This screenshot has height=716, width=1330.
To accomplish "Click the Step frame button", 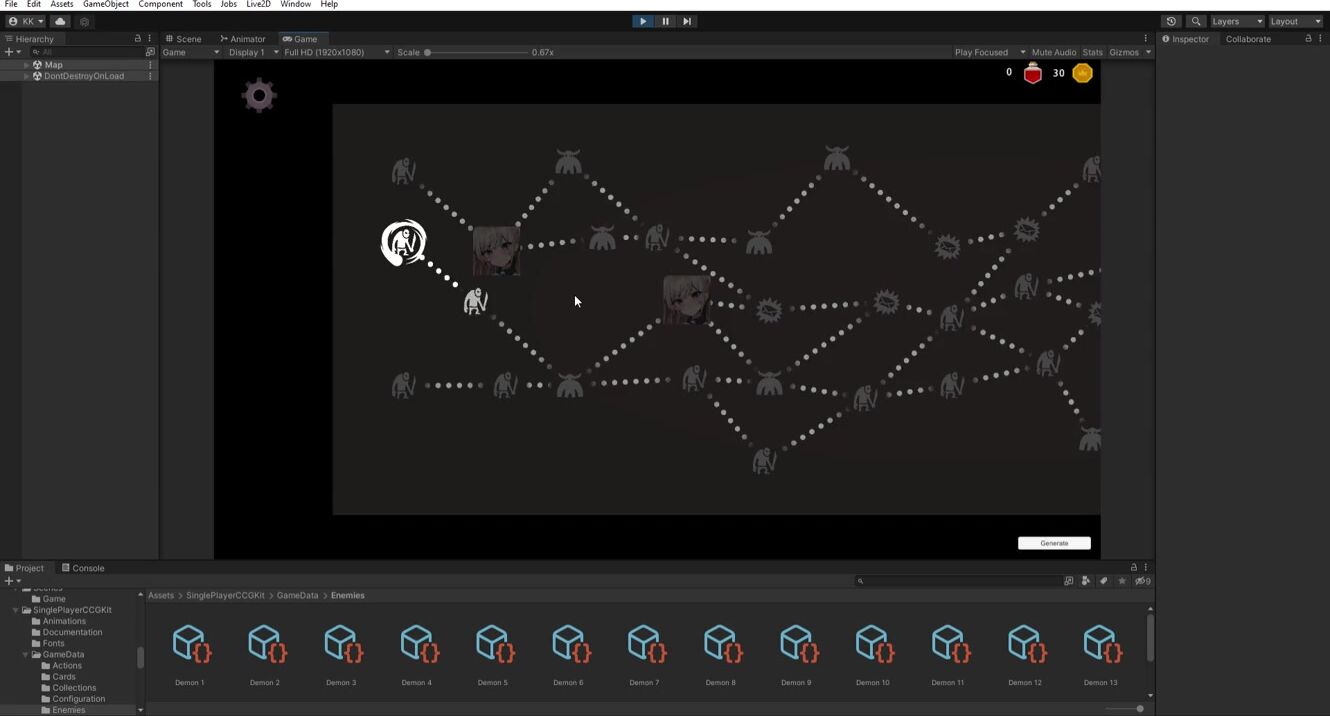I will point(687,21).
